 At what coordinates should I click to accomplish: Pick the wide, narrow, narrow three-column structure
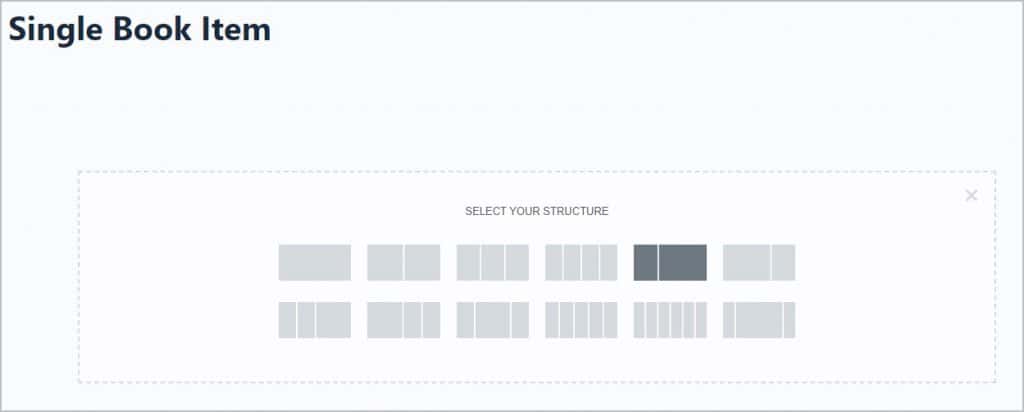(x=404, y=320)
